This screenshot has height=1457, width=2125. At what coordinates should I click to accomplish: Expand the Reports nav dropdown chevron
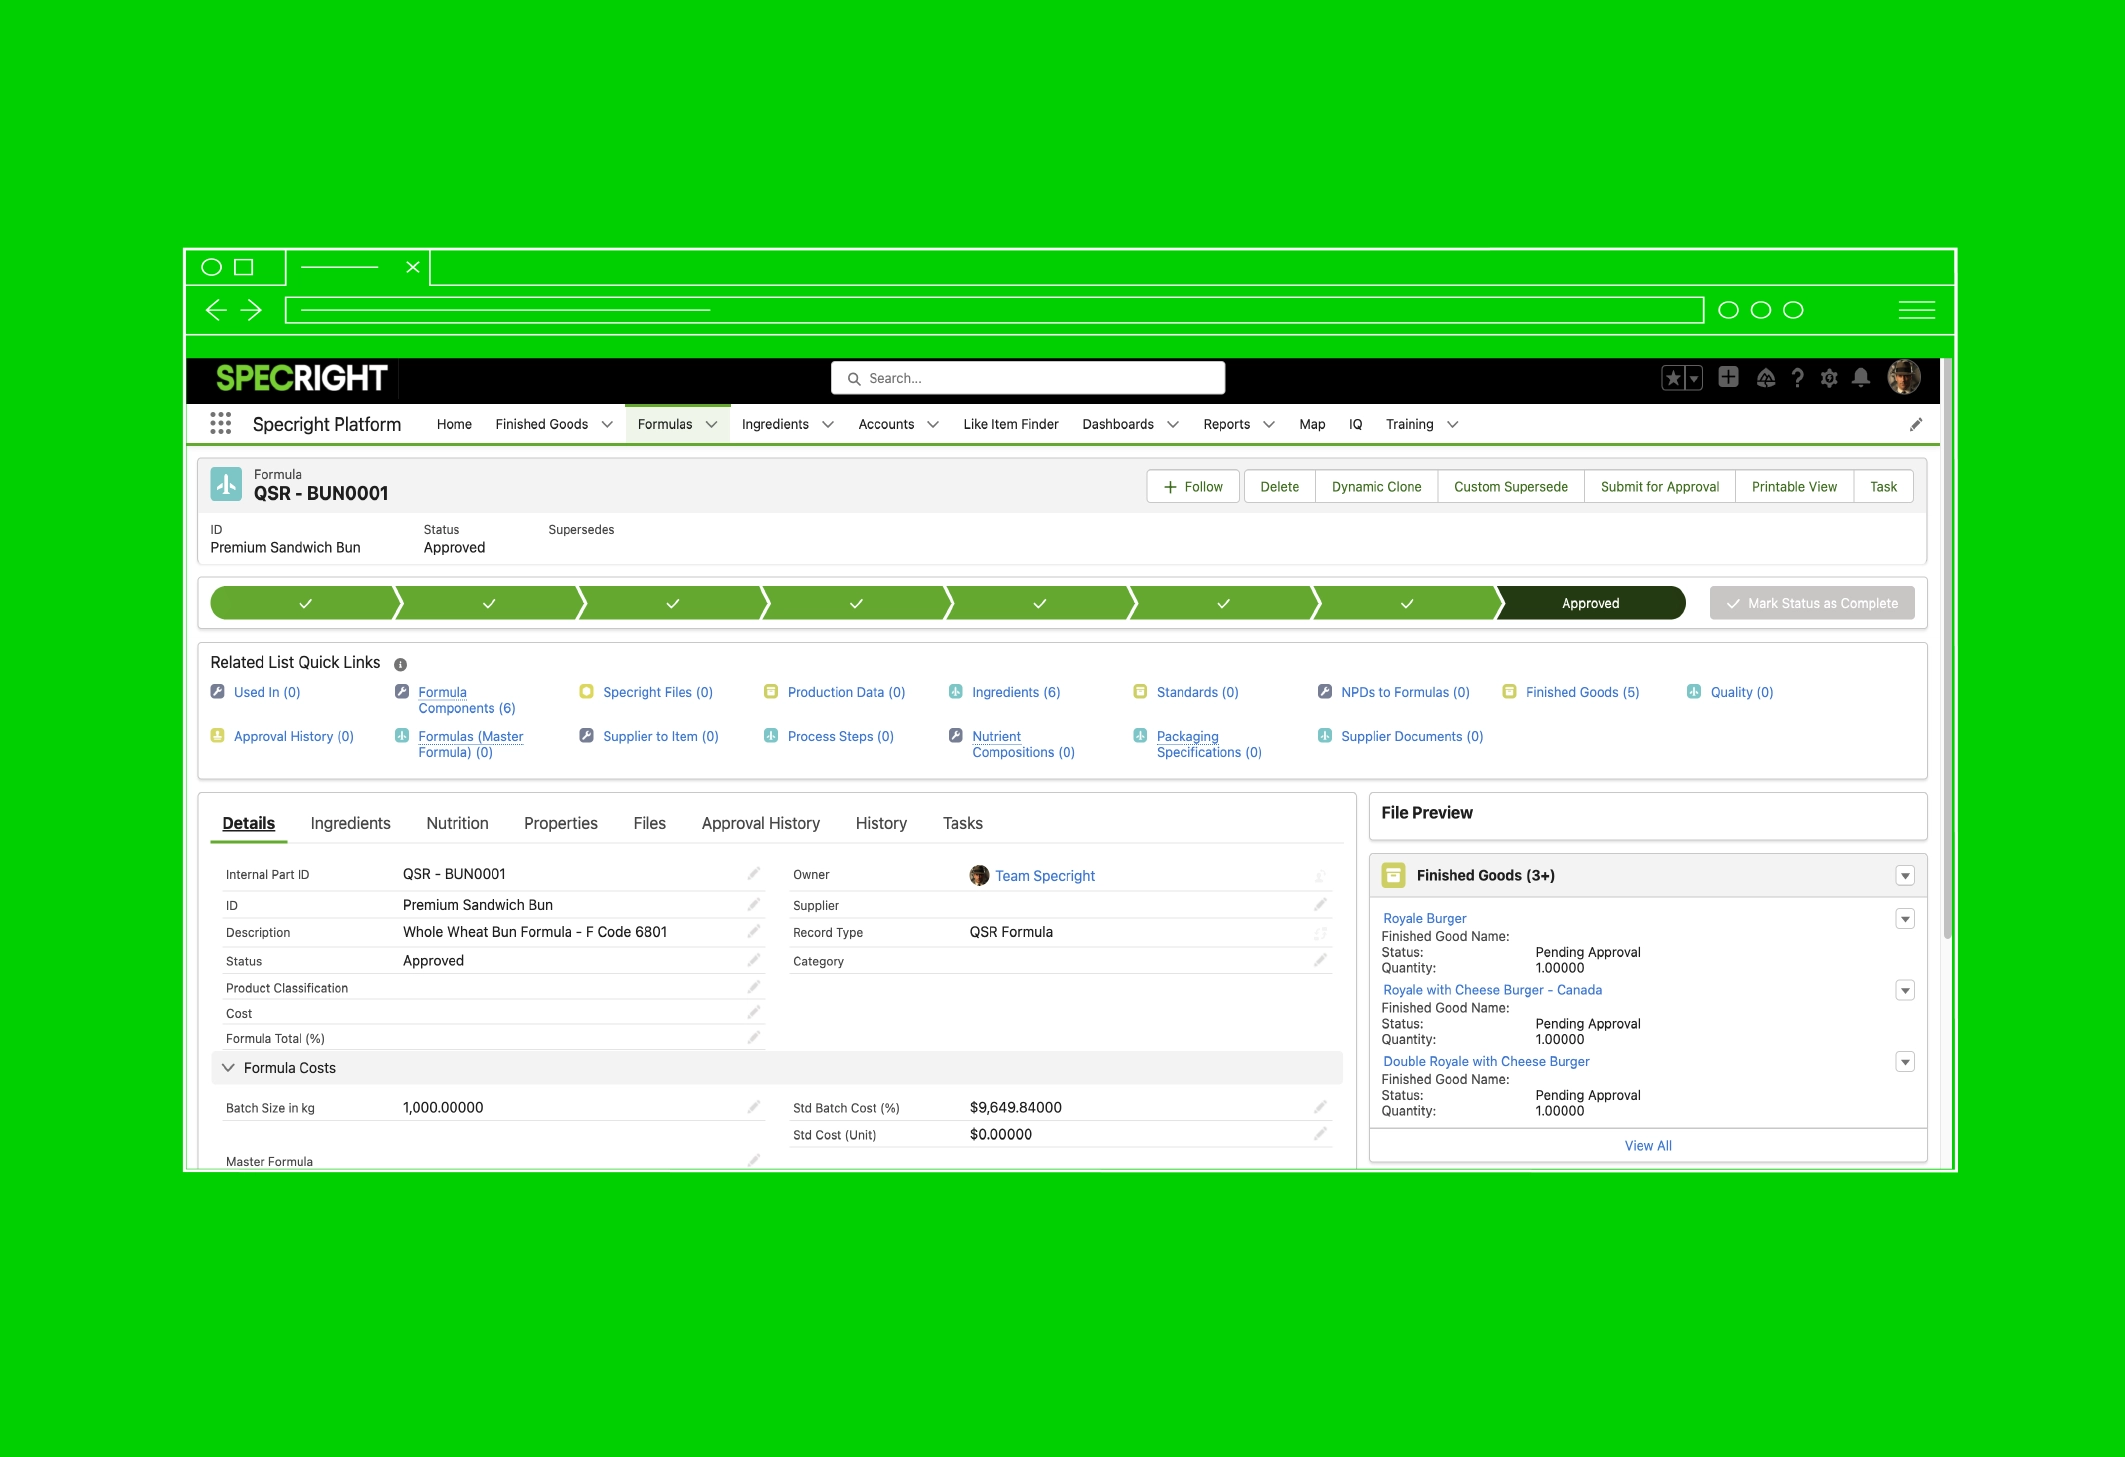(1269, 425)
